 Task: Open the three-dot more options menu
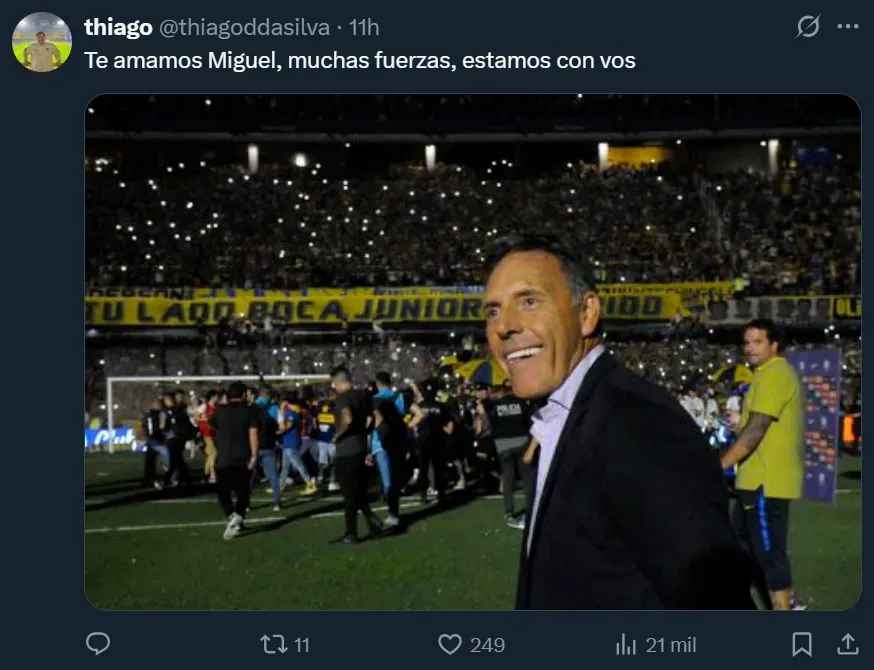tap(848, 27)
